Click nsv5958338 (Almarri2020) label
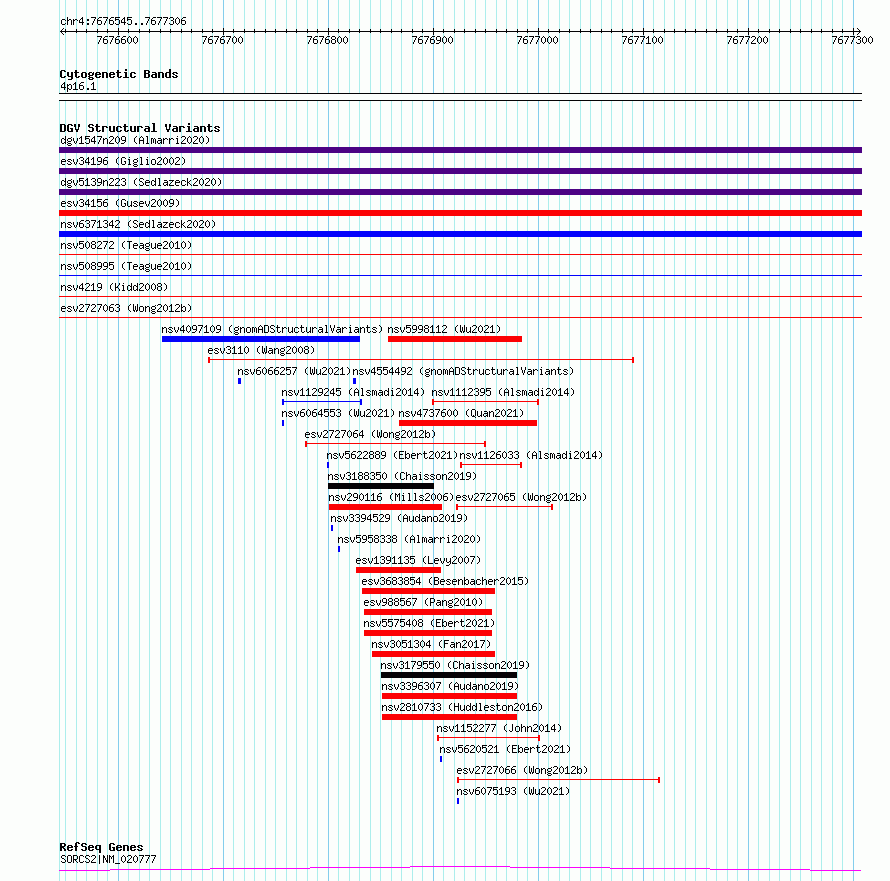The height and width of the screenshot is (881, 890). (x=409, y=539)
